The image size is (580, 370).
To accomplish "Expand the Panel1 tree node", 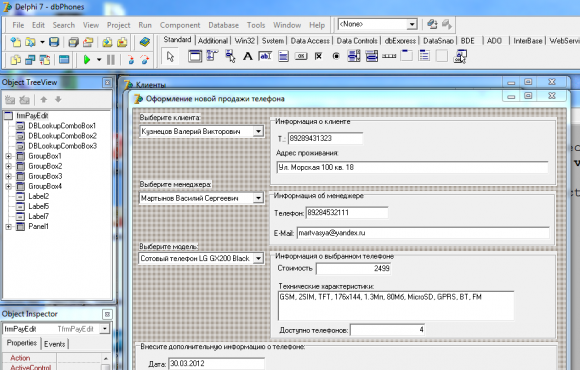I will click(x=9, y=226).
